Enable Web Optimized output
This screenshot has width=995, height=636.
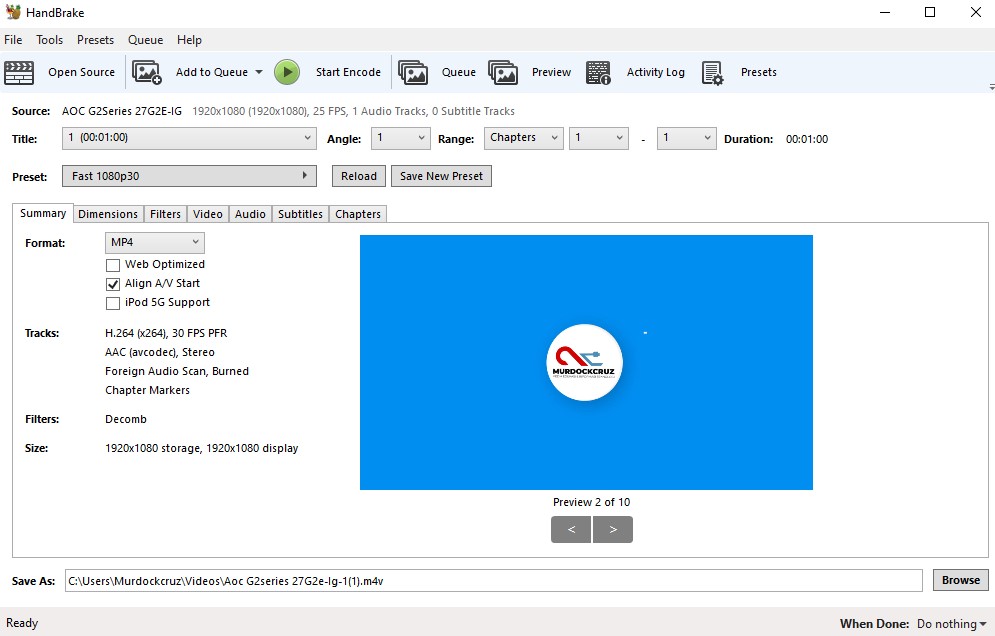113,264
